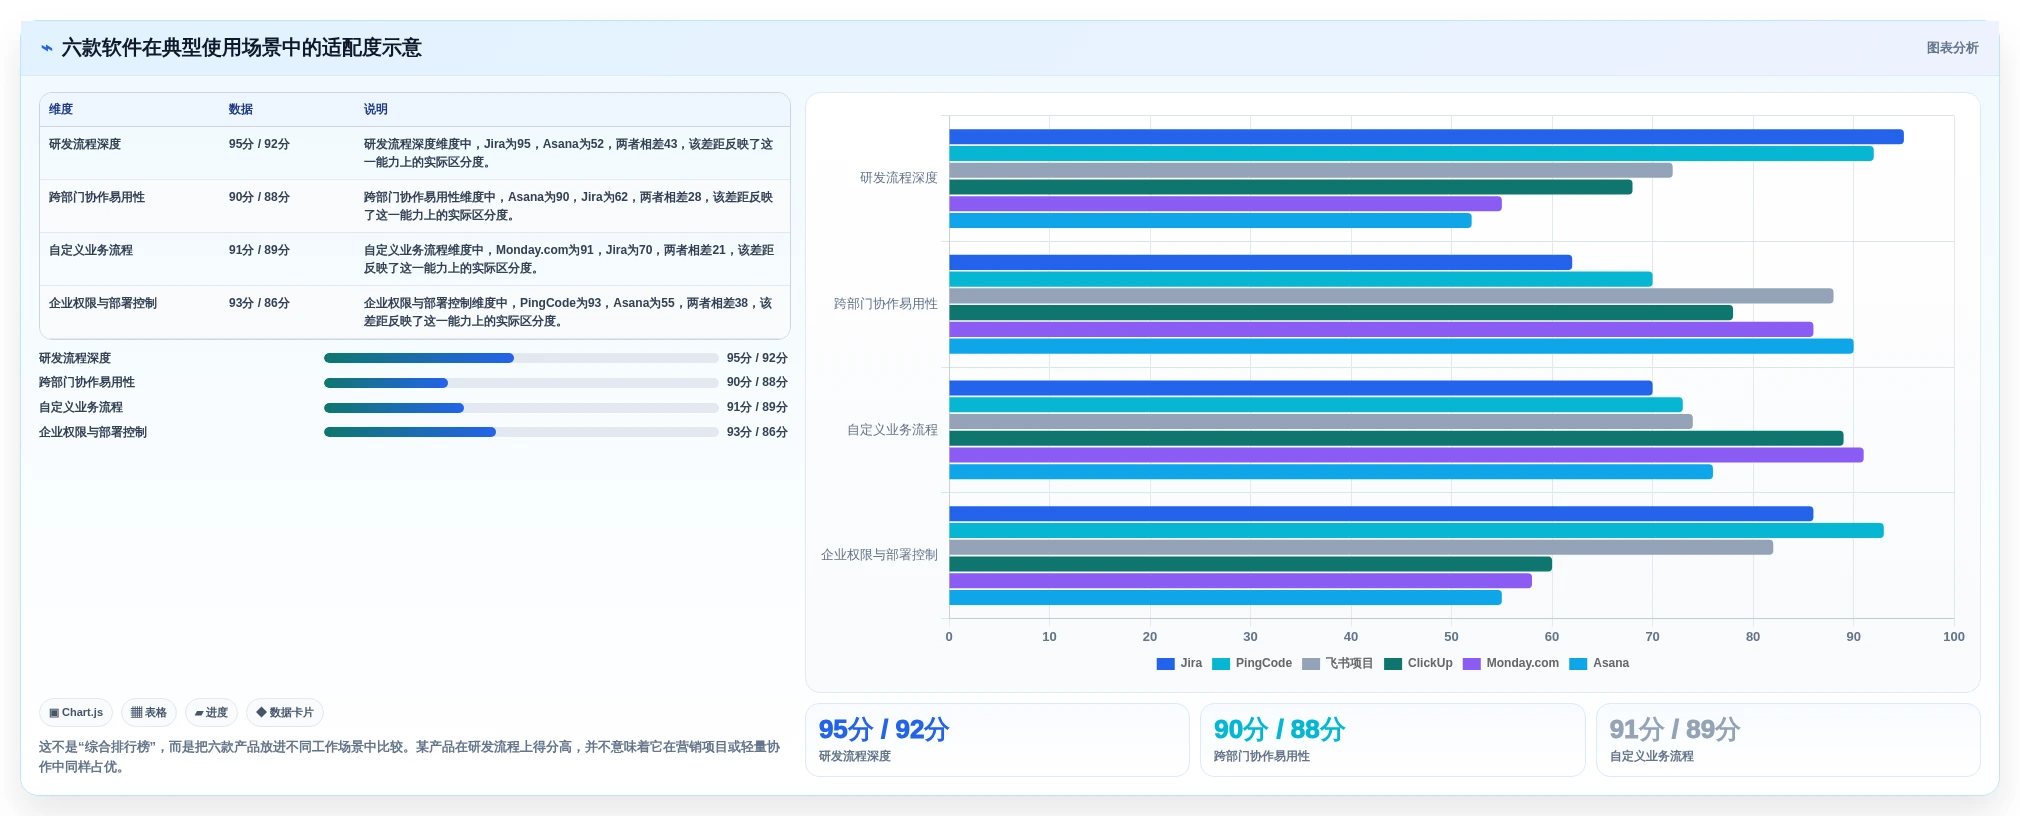Click the 93分 / 86分 value beside the progress bar
This screenshot has height=816, width=2020.
[x=757, y=432]
